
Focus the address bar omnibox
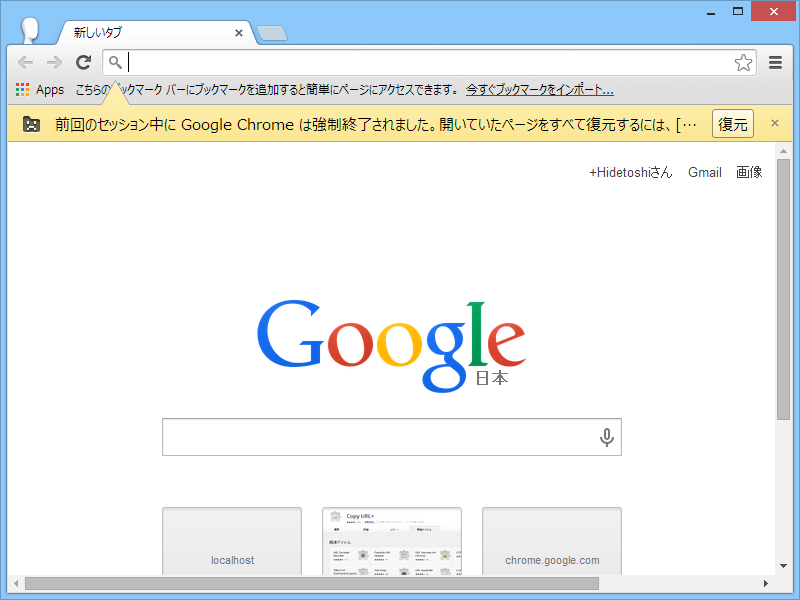429,63
